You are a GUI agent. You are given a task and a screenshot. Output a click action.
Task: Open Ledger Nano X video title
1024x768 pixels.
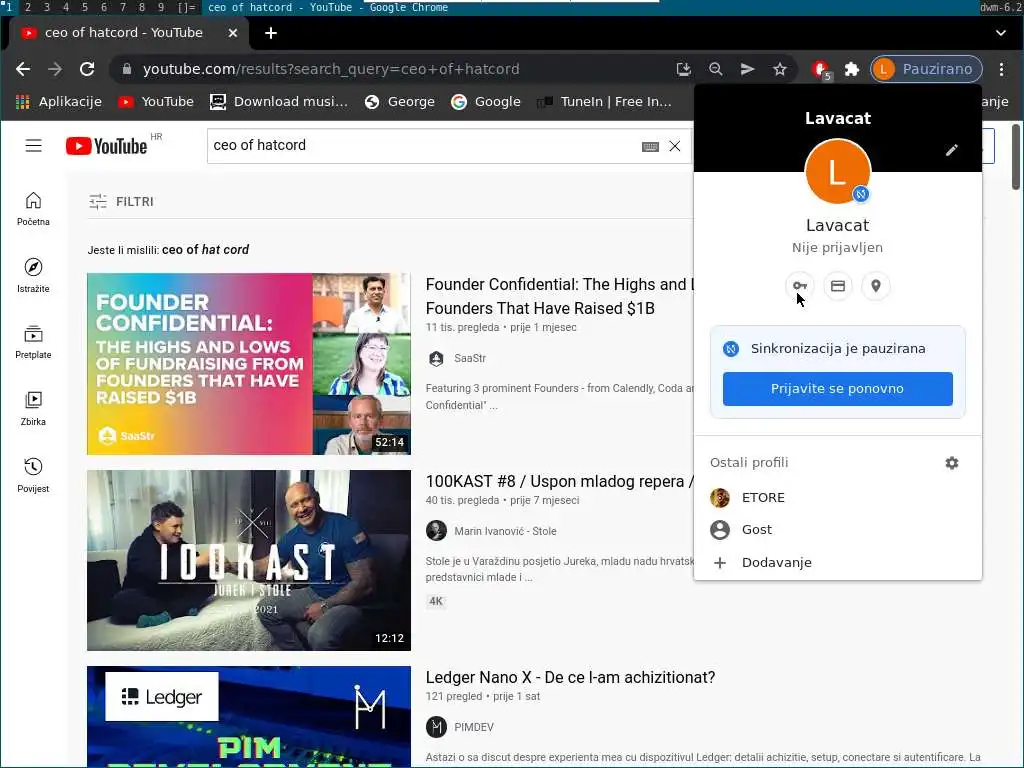point(570,677)
